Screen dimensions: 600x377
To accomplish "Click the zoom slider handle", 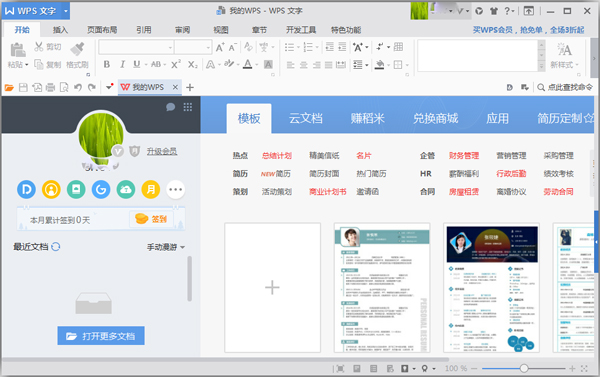I will (524, 369).
